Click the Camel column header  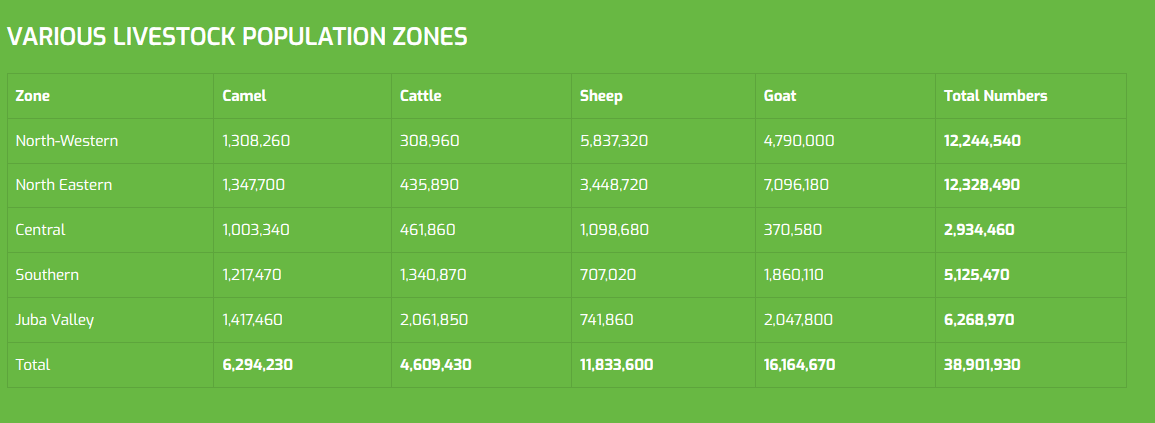244,96
